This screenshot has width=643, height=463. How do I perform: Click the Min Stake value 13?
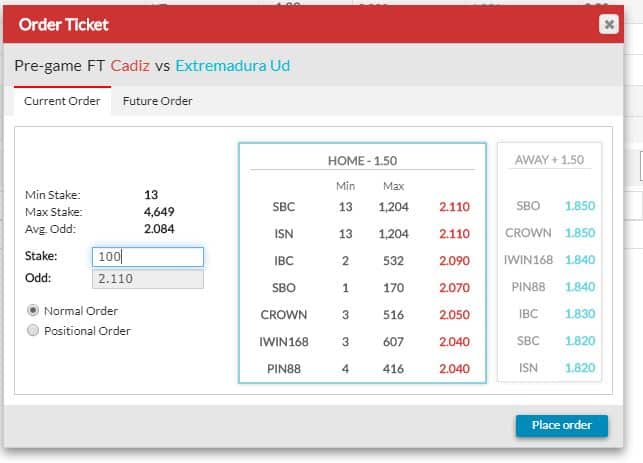[151, 195]
